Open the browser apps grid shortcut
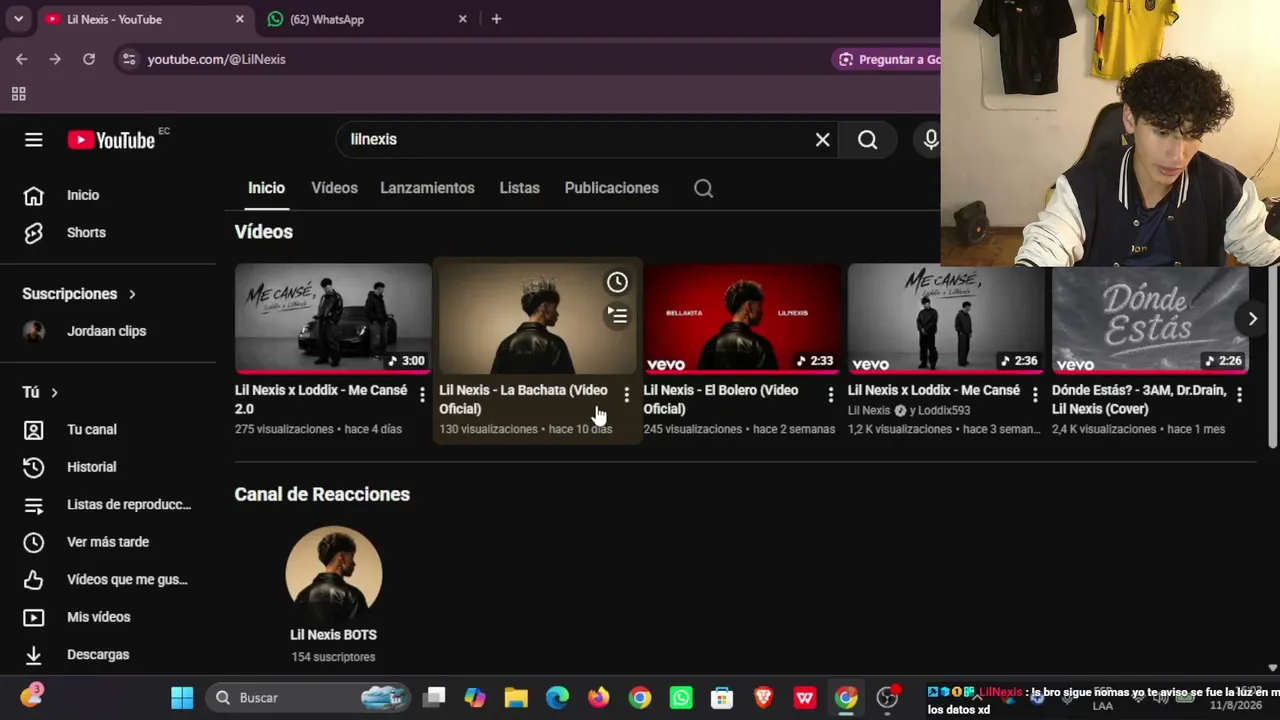The height and width of the screenshot is (720, 1280). point(18,94)
